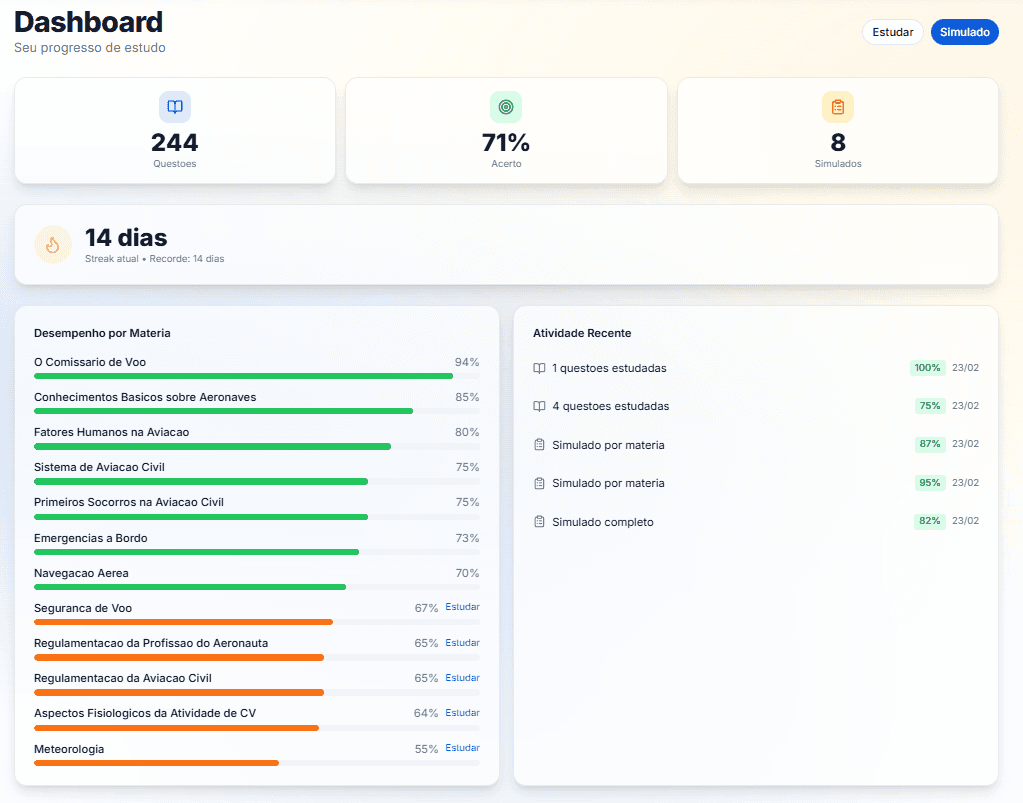Image resolution: width=1023 pixels, height=803 pixels.
Task: Click the flame icon next to 14 dias streak
Action: pos(52,244)
